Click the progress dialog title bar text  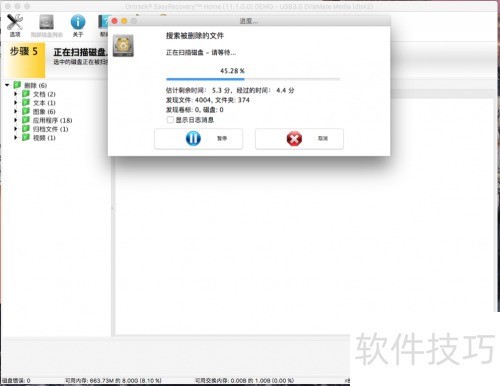(249, 21)
